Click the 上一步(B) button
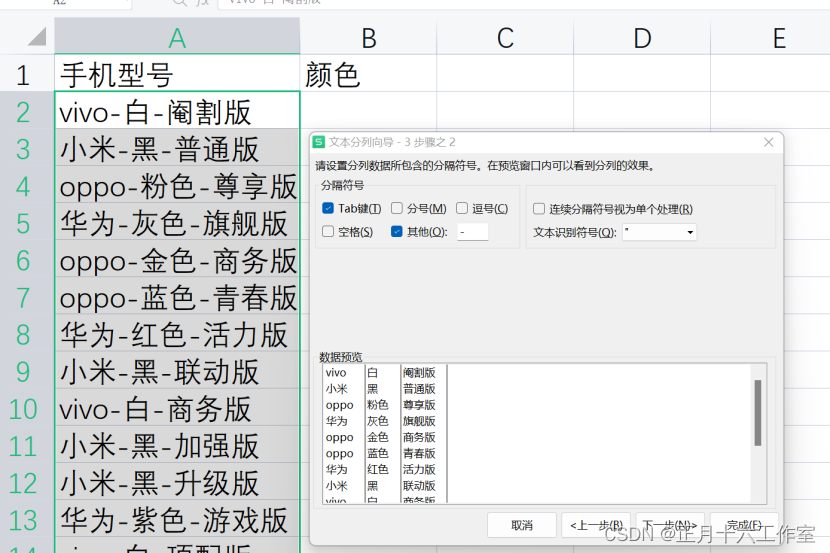 [x=596, y=525]
